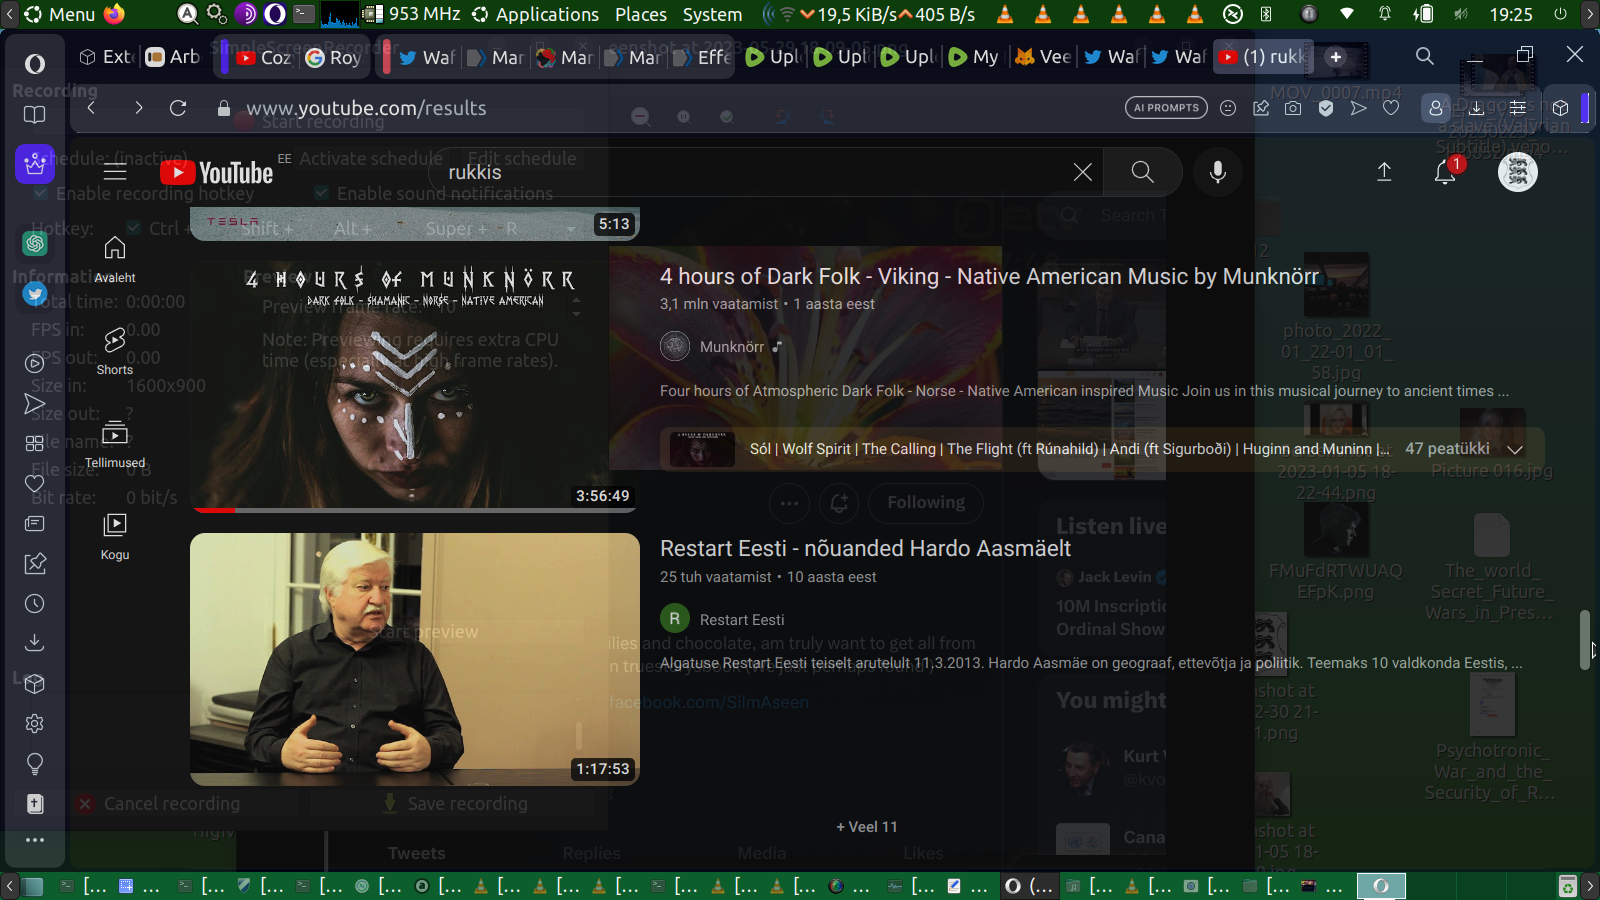Click the page vertical scrollbar thumb
The image size is (1600, 900).
1584,640
